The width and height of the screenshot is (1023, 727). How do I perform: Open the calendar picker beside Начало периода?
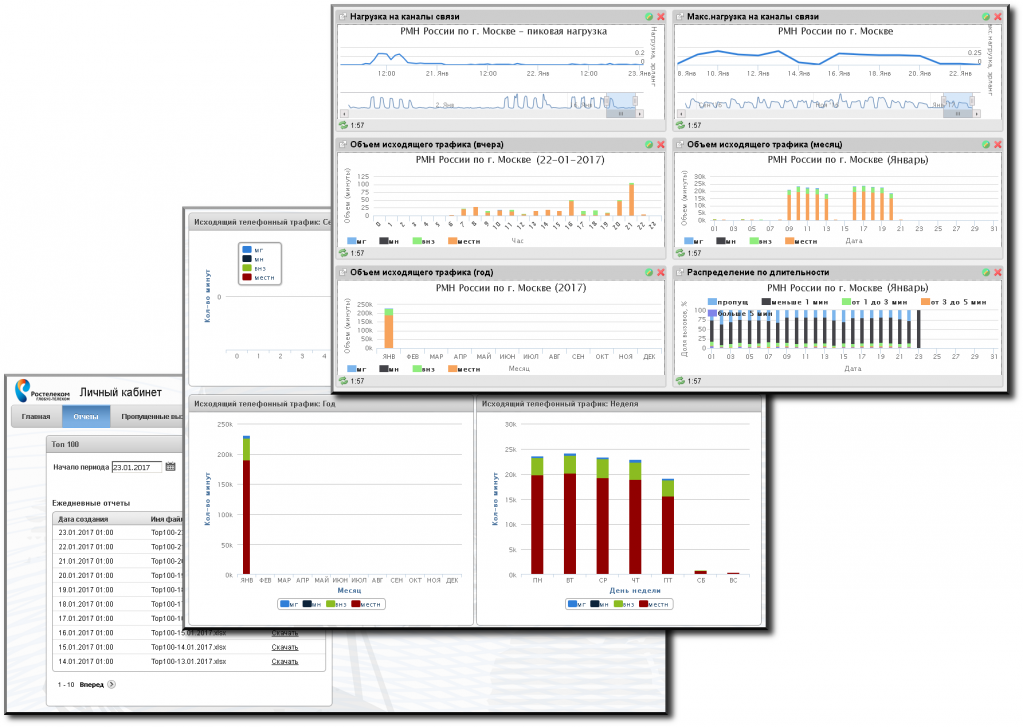click(x=170, y=467)
